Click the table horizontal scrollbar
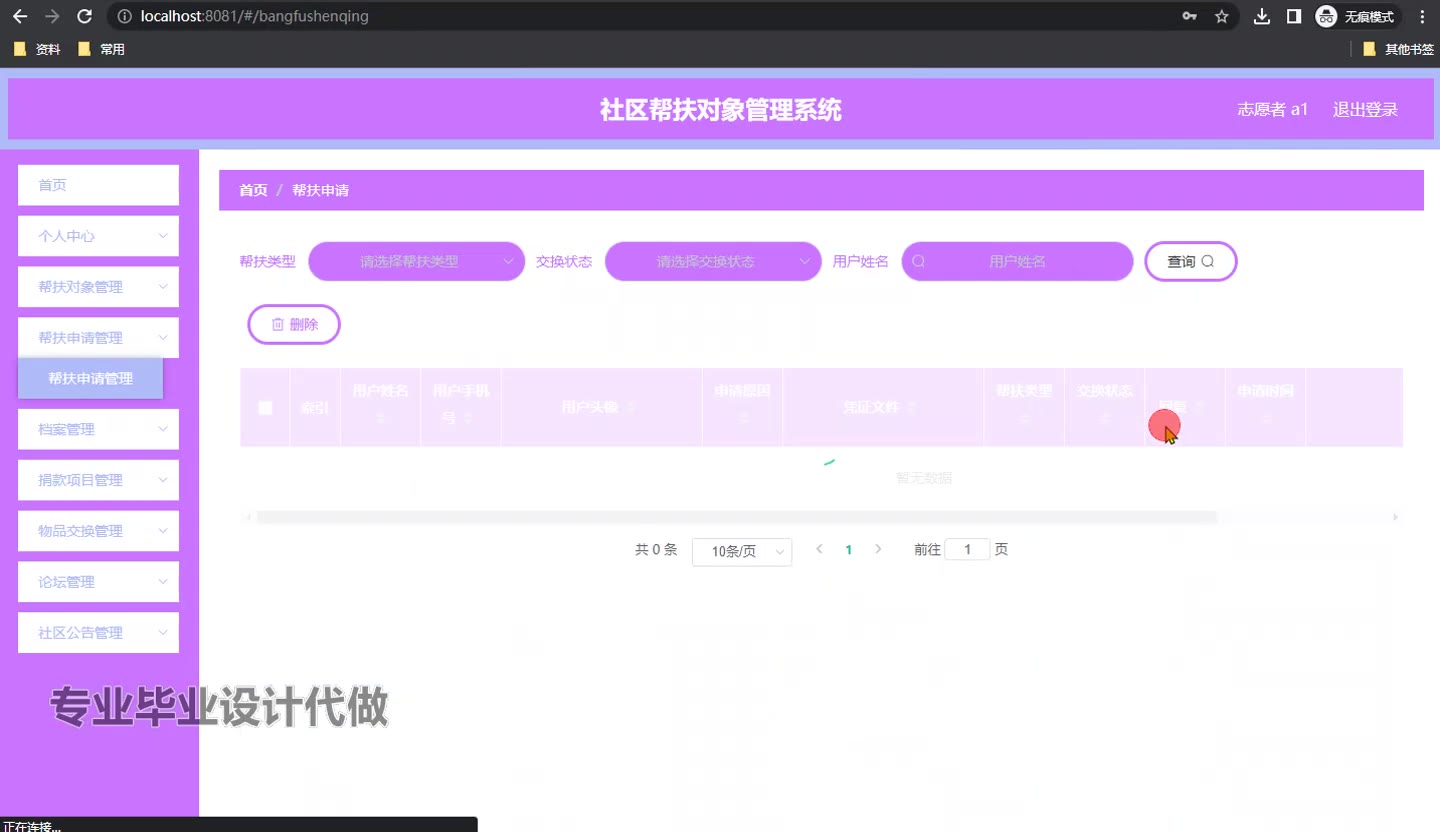Image resolution: width=1440 pixels, height=832 pixels. point(736,517)
